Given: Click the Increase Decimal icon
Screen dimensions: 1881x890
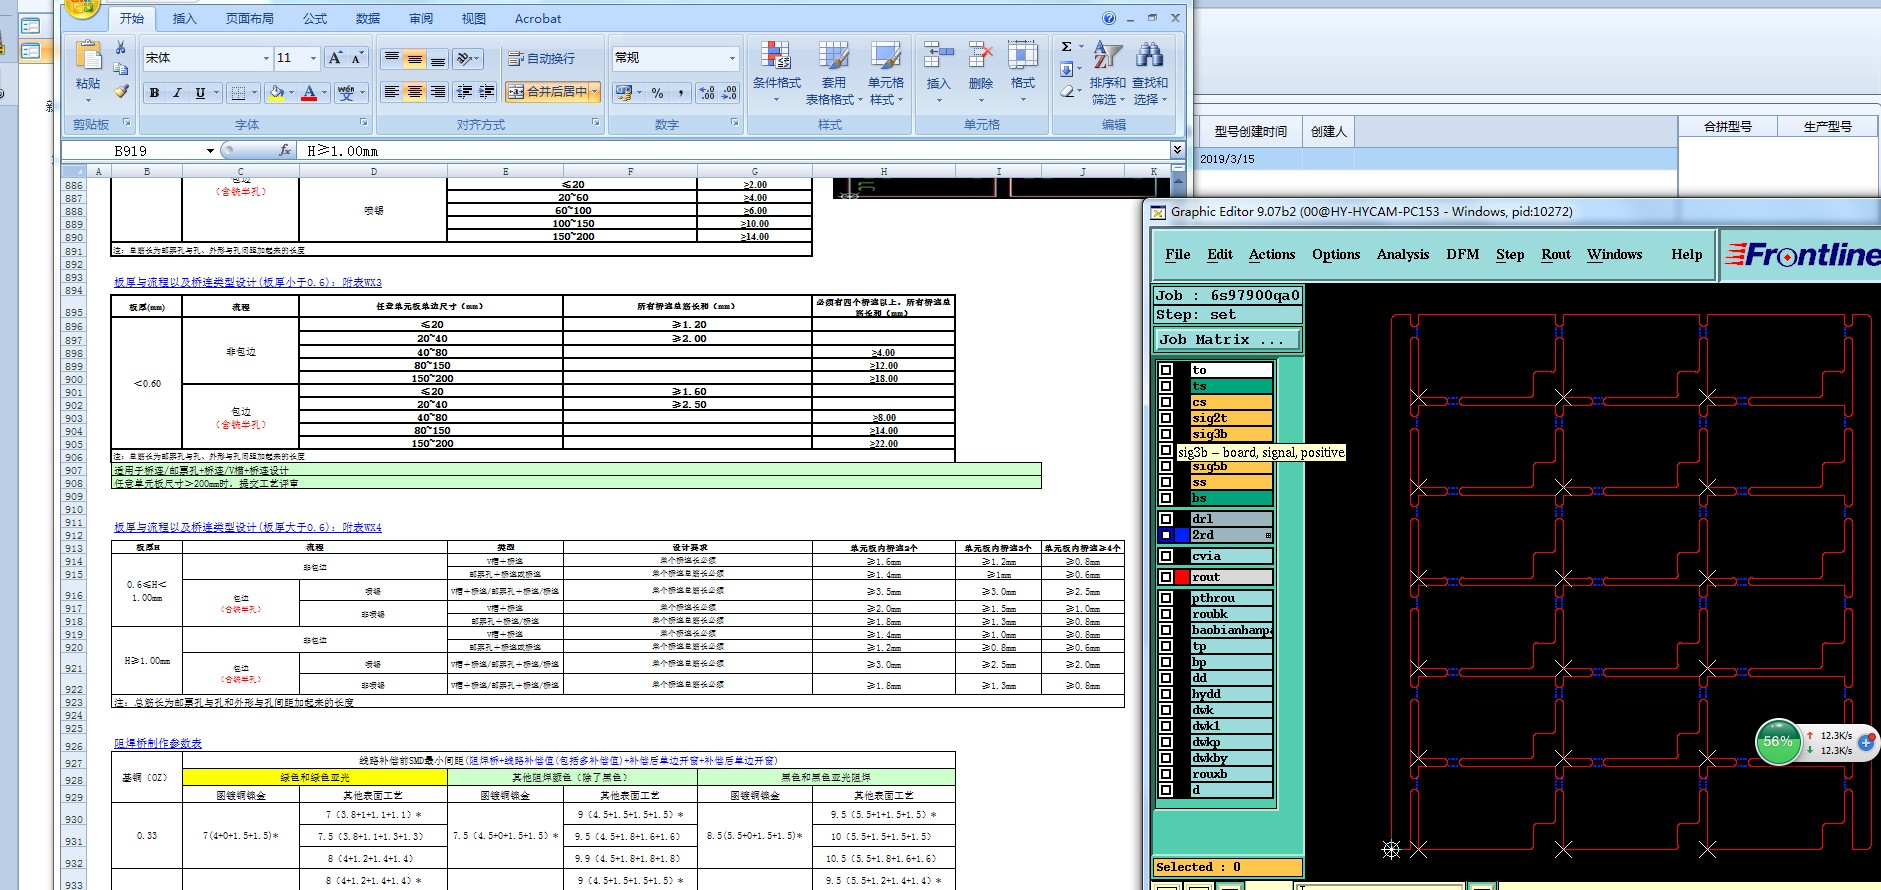Looking at the screenshot, I should (x=707, y=92).
